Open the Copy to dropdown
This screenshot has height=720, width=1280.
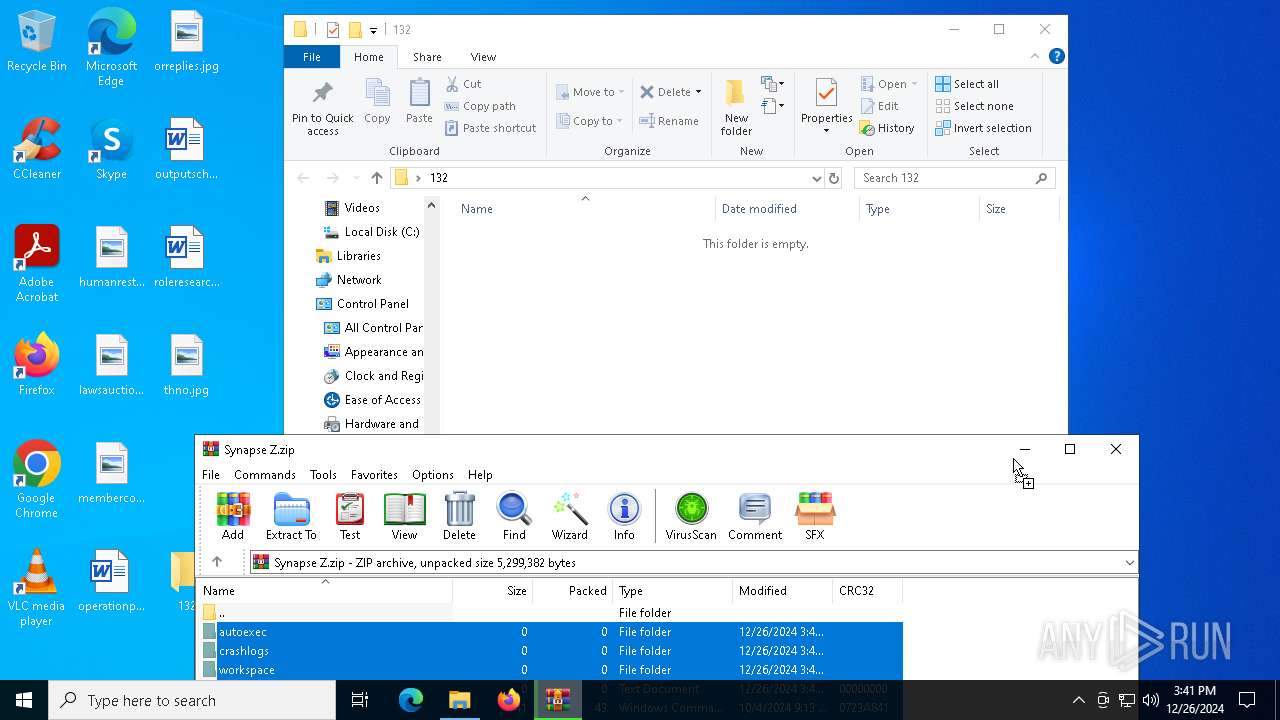[x=589, y=121]
